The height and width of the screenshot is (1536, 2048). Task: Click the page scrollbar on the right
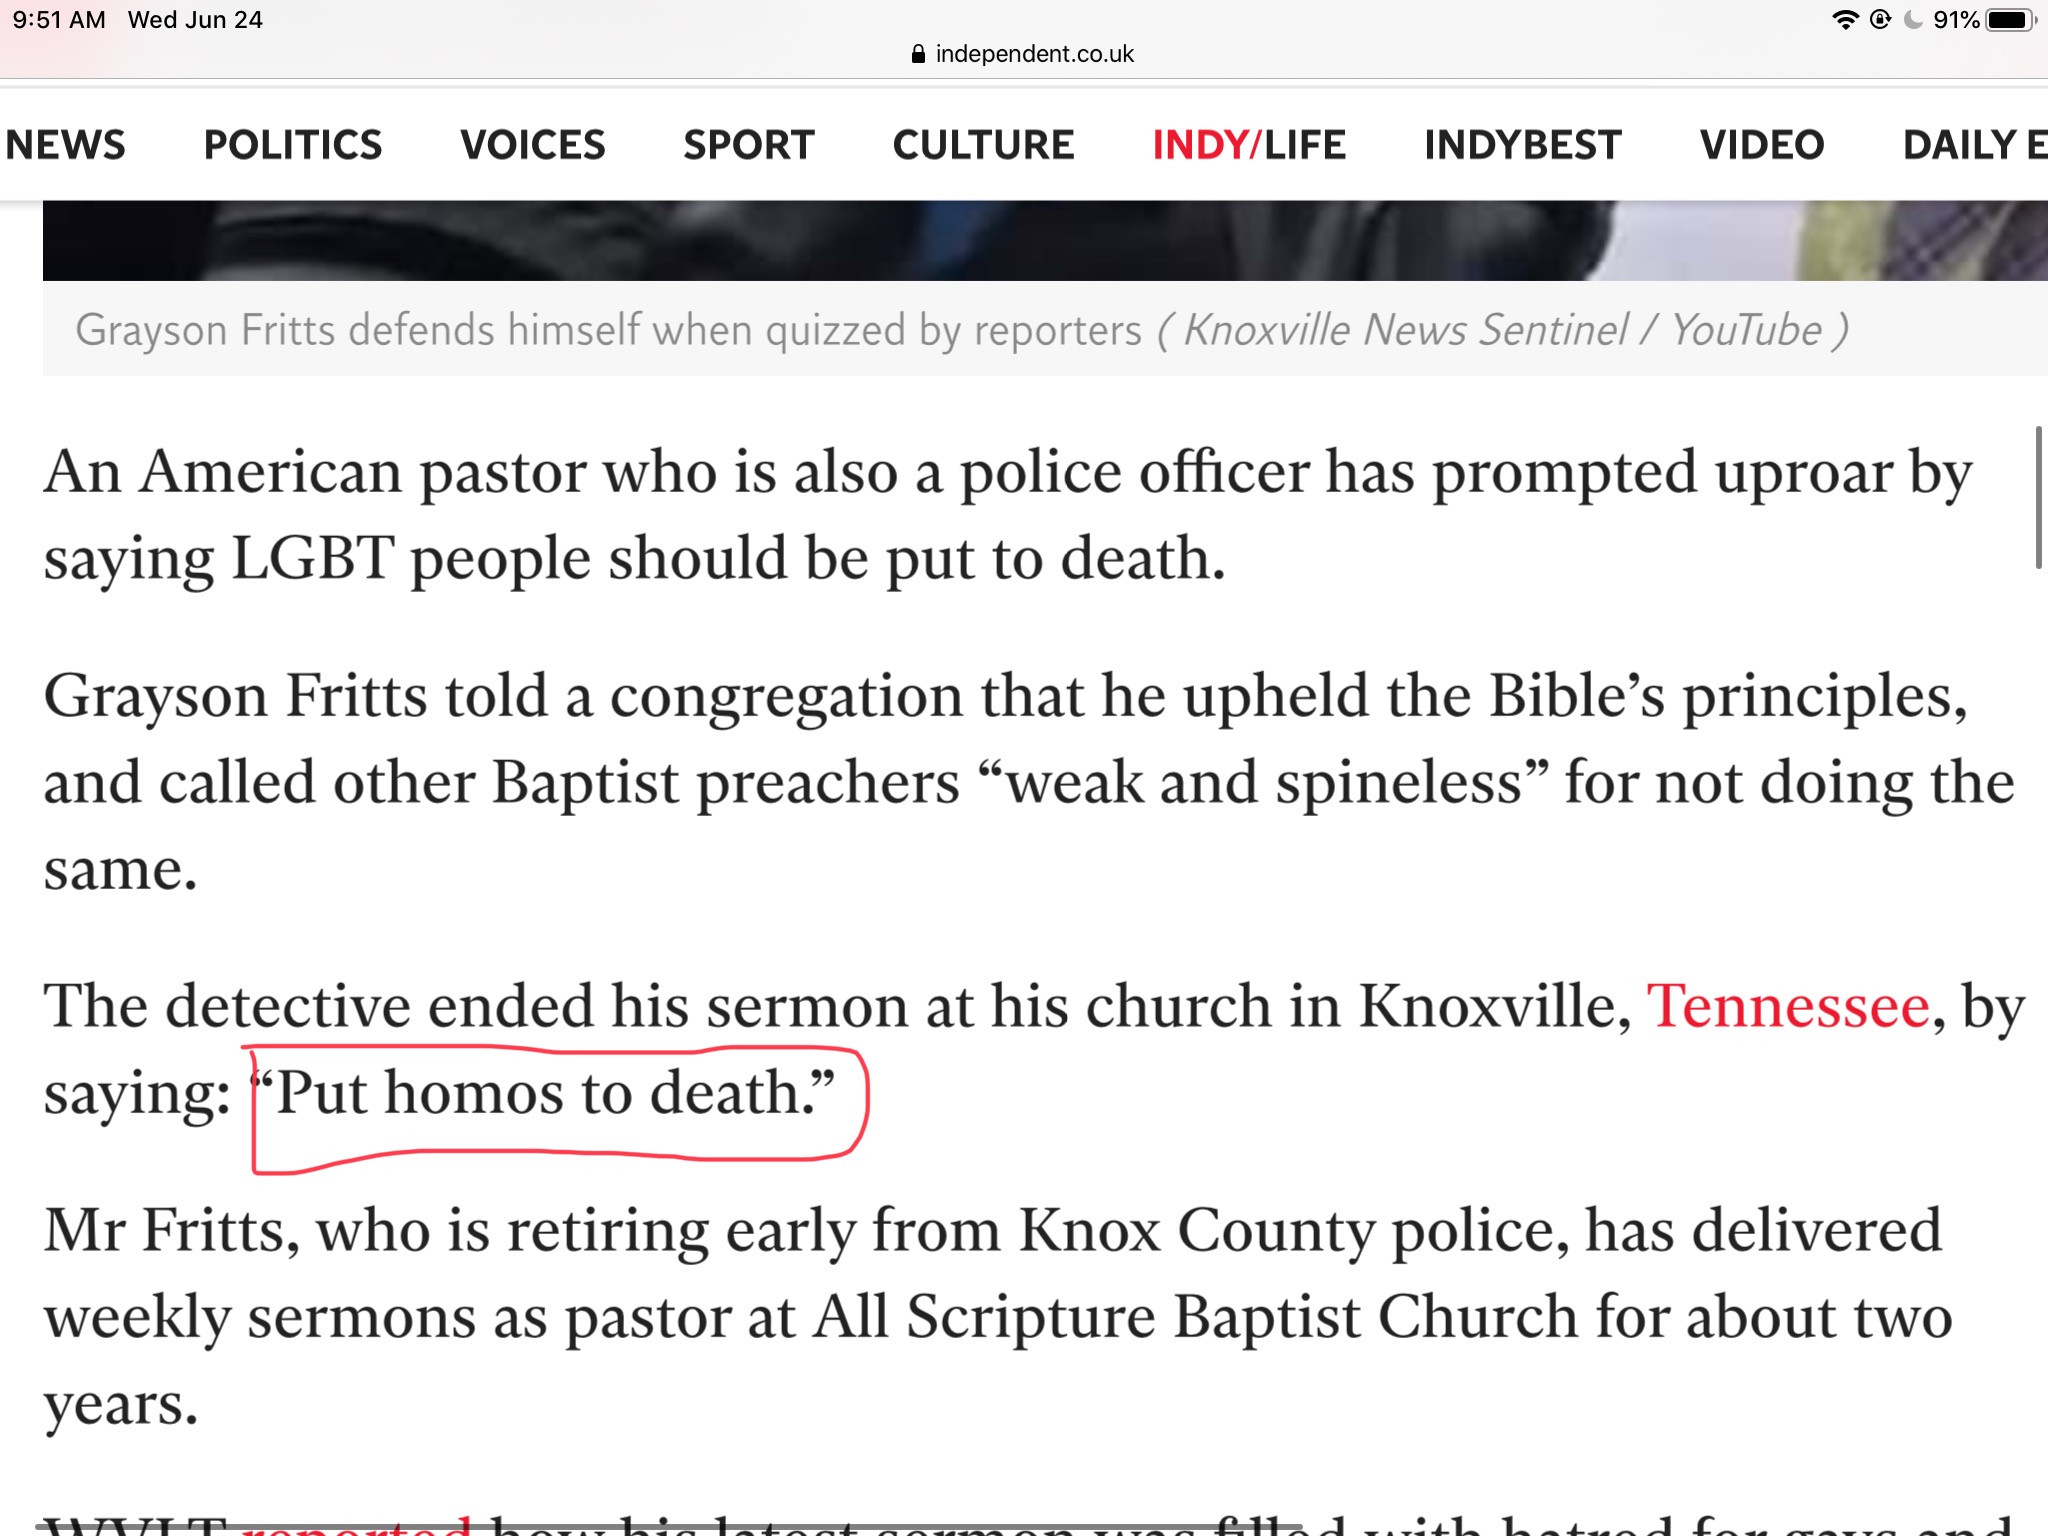click(x=2038, y=497)
